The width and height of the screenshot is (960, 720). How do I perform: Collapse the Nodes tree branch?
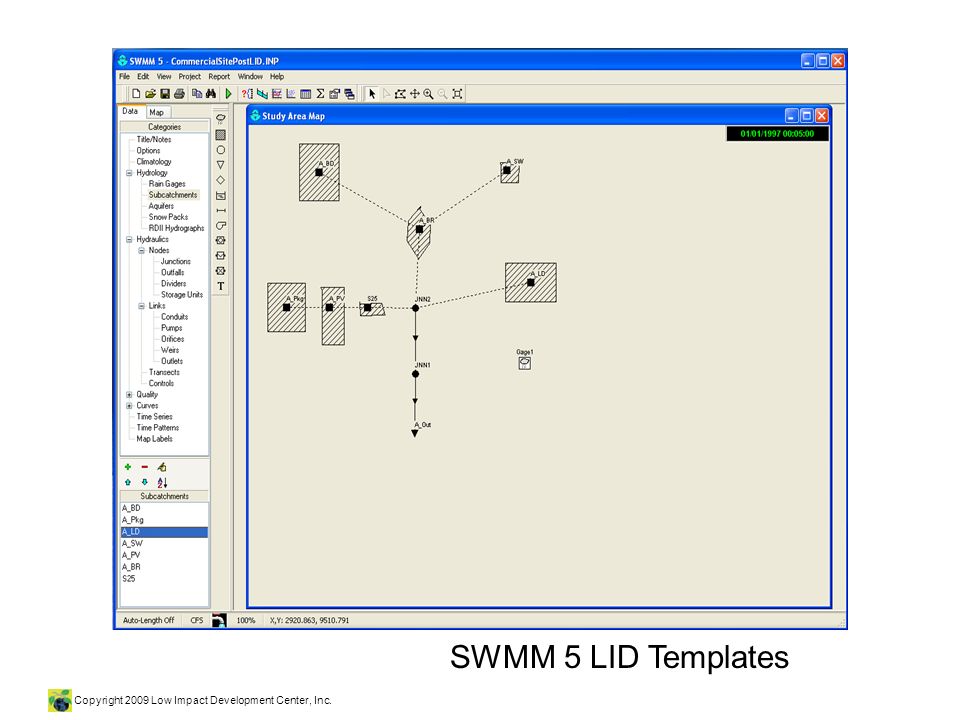[x=141, y=250]
